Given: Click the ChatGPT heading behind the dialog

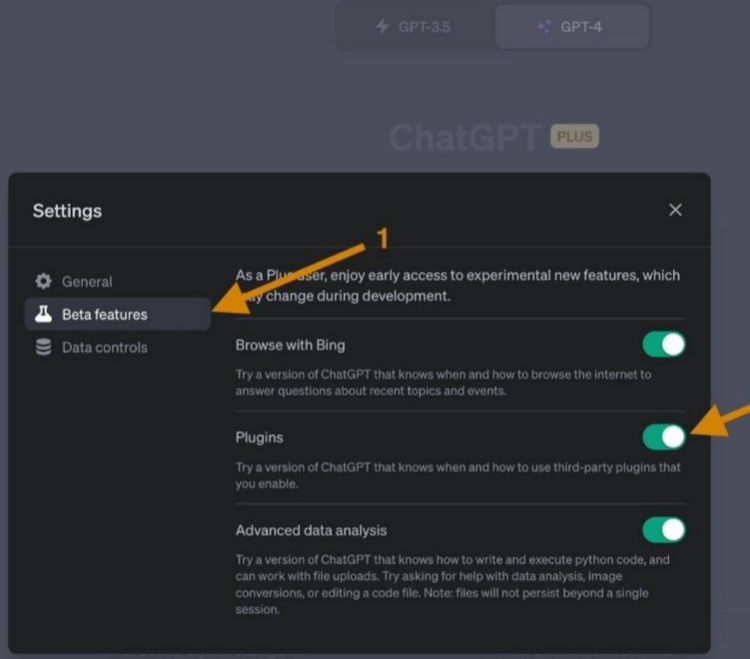Looking at the screenshot, I should point(464,138).
